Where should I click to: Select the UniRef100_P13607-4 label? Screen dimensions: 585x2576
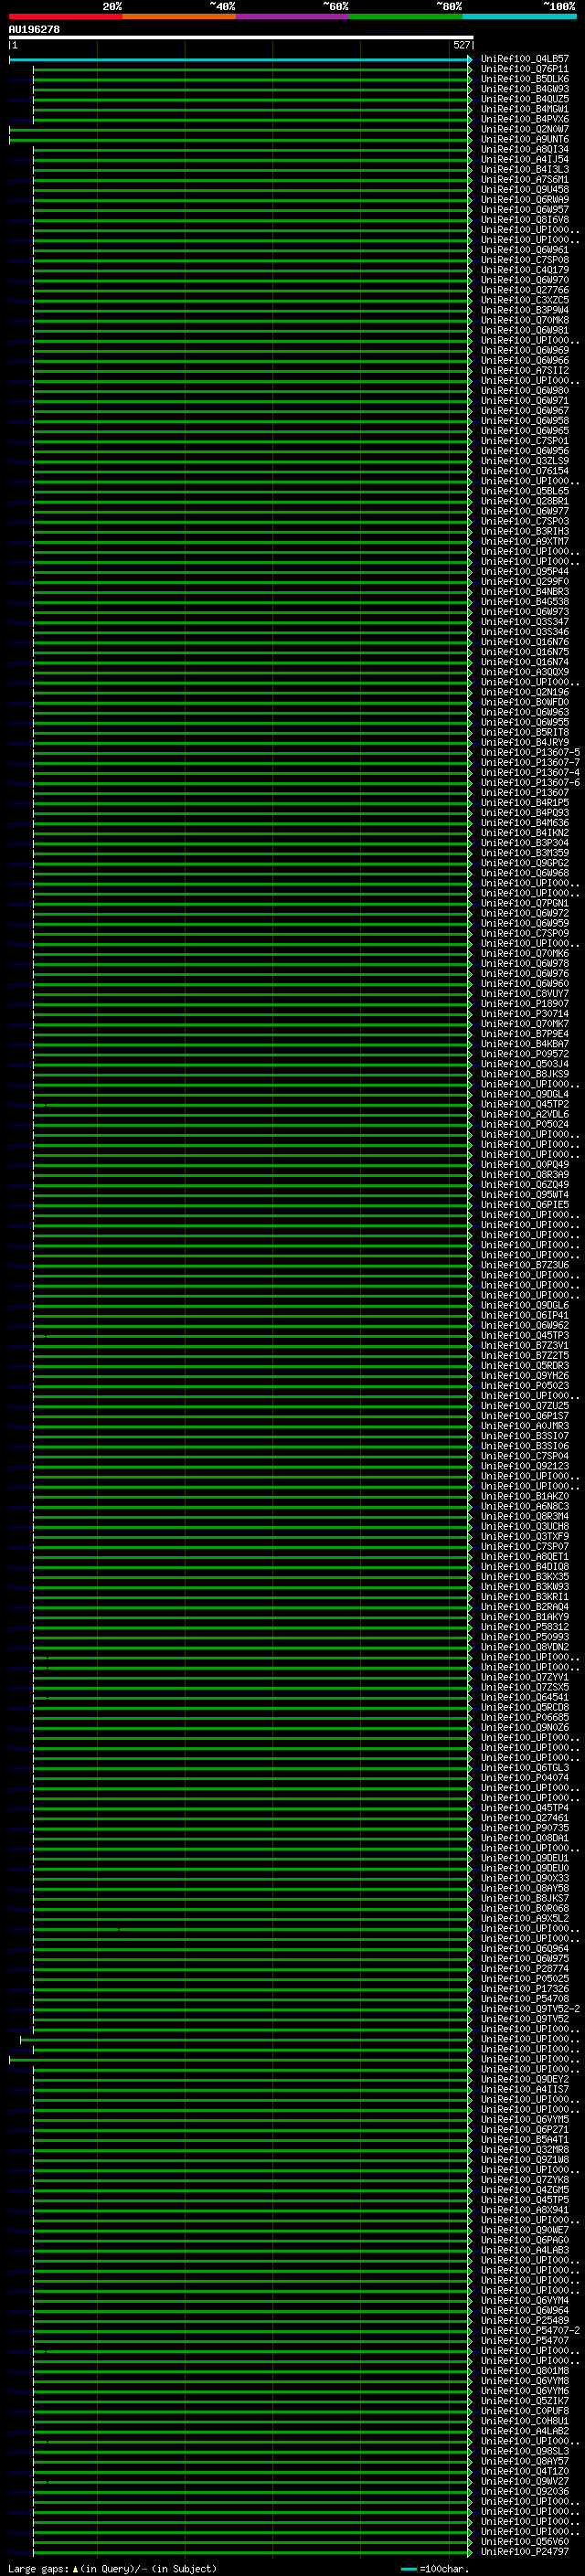[x=530, y=772]
